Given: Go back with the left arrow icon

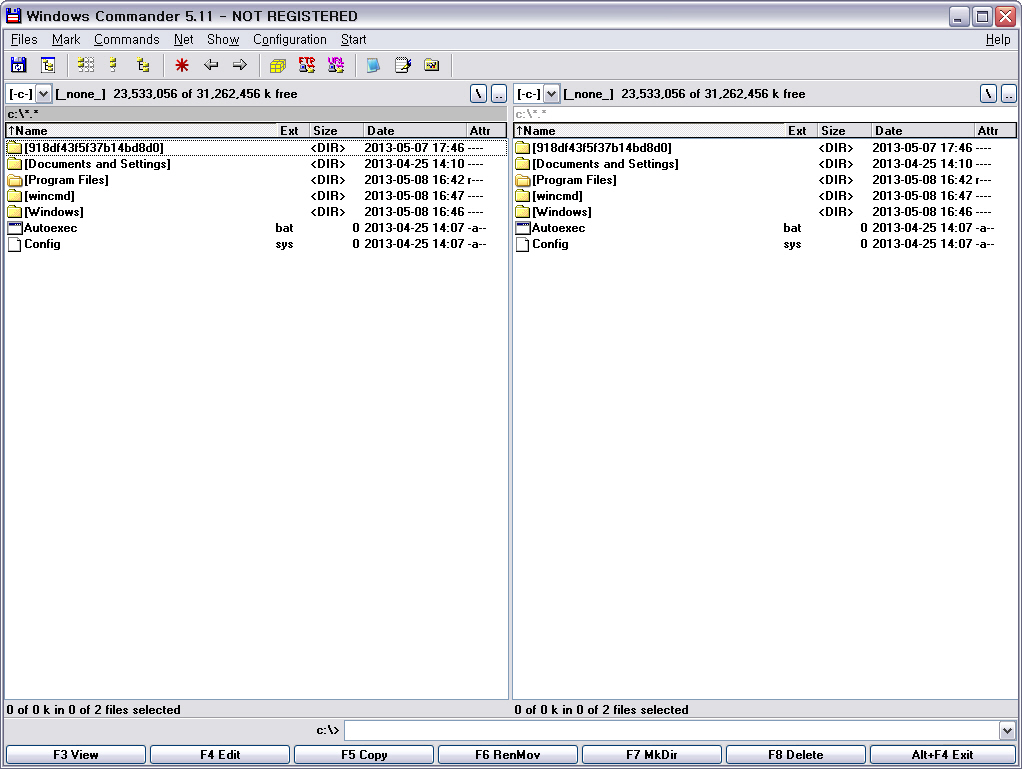Looking at the screenshot, I should pos(211,65).
